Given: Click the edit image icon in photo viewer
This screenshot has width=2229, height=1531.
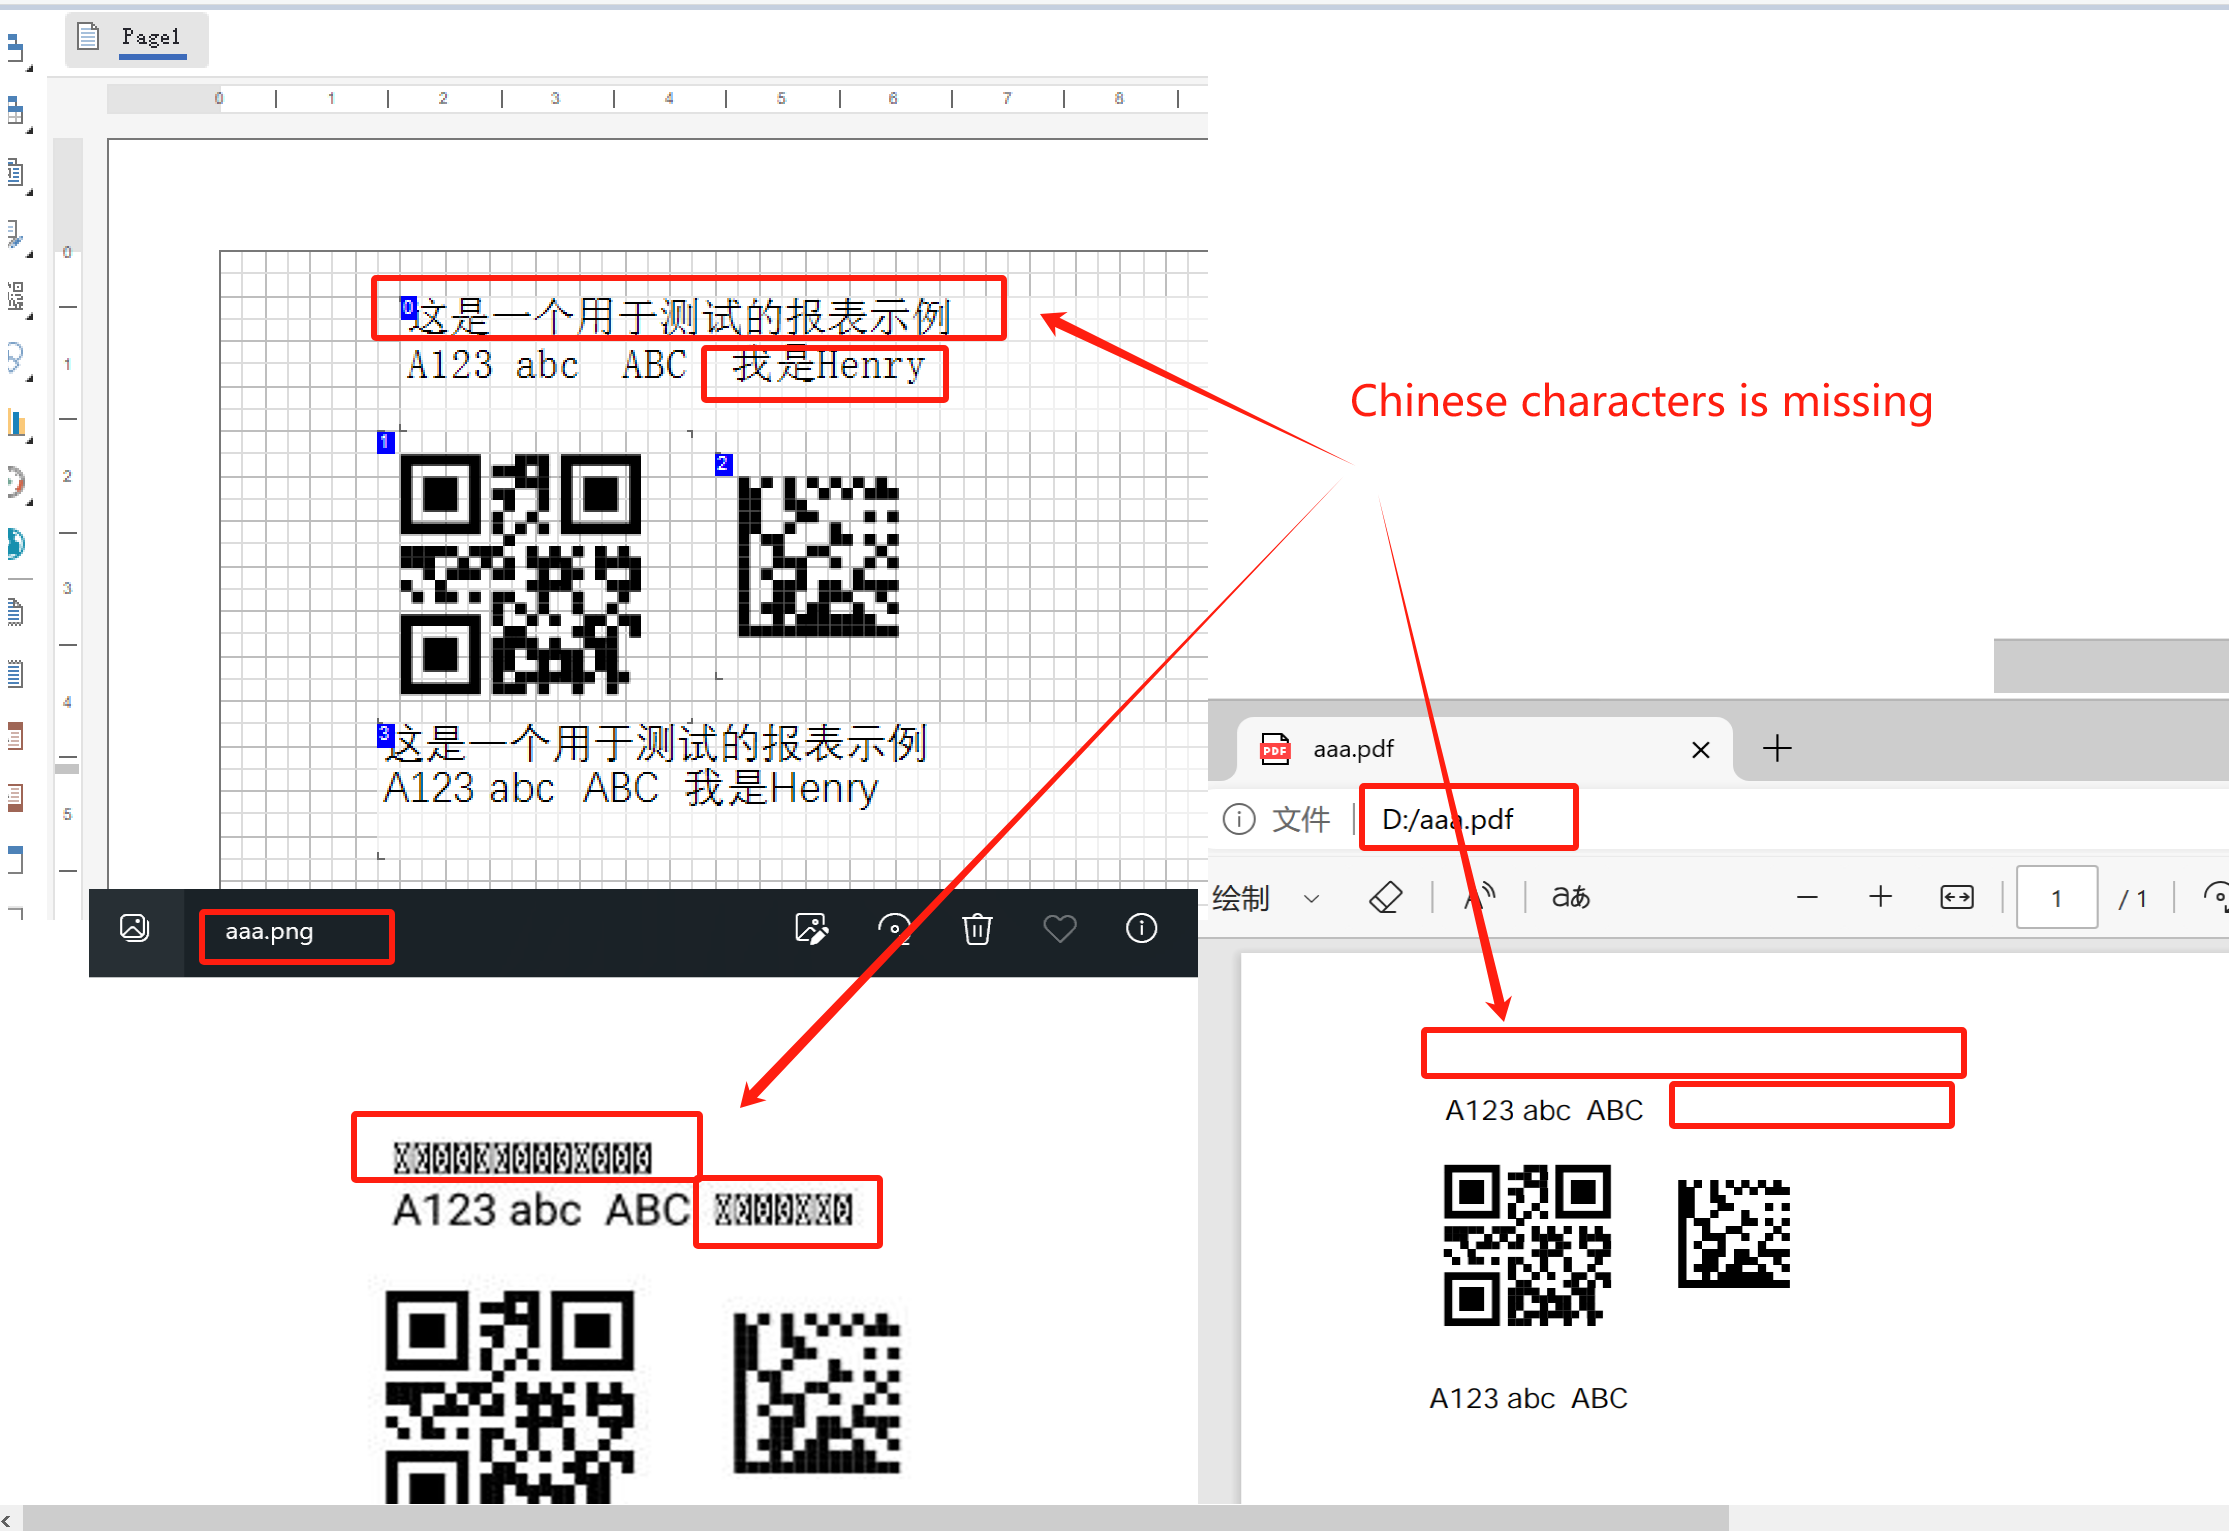Looking at the screenshot, I should click(812, 929).
